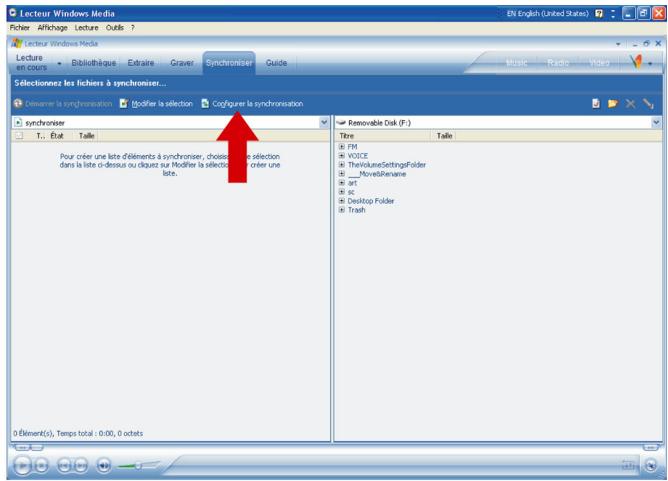Switch to the Extraire tab
This screenshot has width=668, height=481.
coord(141,63)
